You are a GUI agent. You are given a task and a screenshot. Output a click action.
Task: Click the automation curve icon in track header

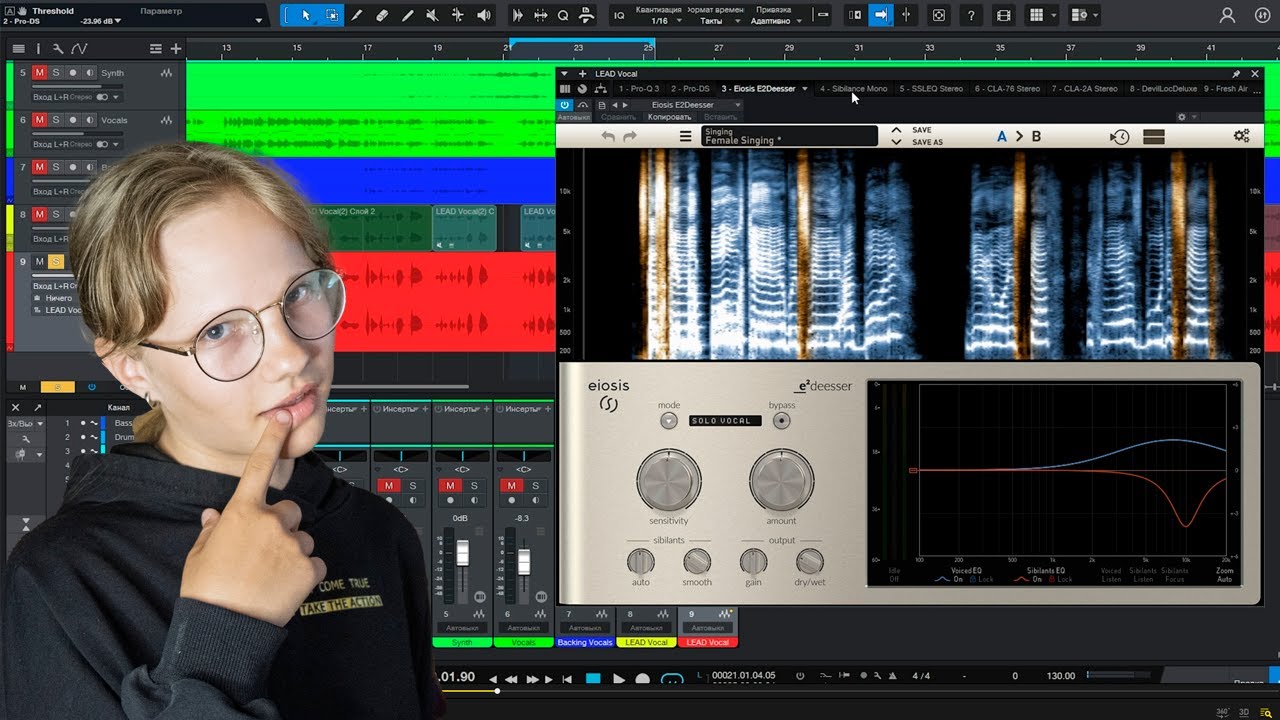pyautogui.click(x=79, y=48)
